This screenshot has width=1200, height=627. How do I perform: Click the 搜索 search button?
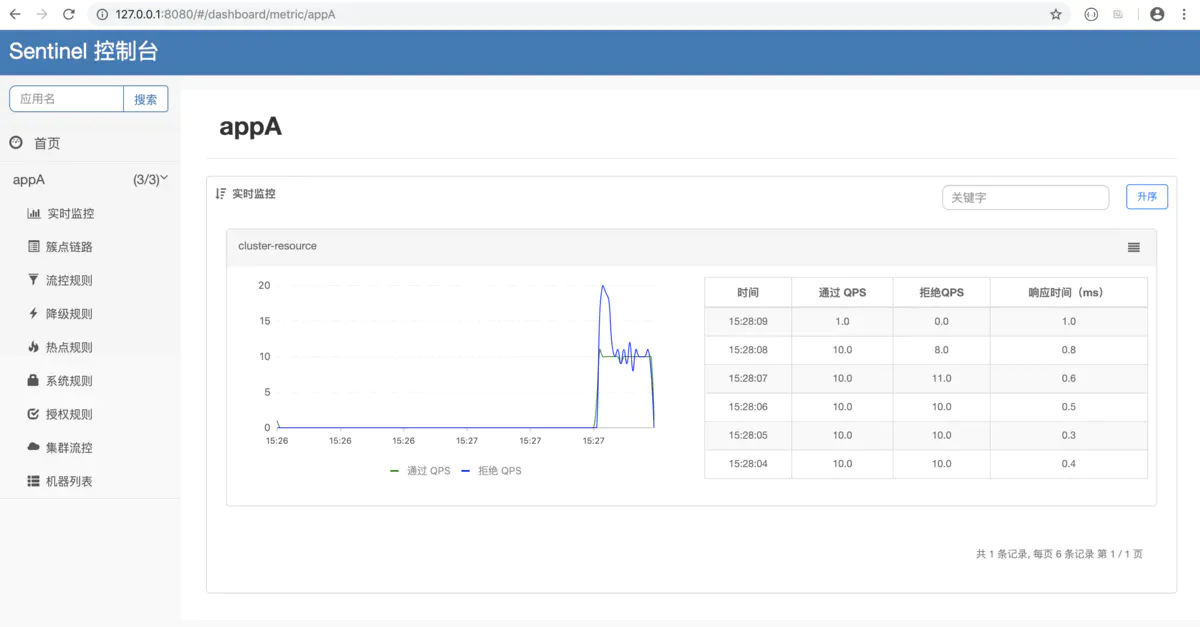pyautogui.click(x=146, y=99)
